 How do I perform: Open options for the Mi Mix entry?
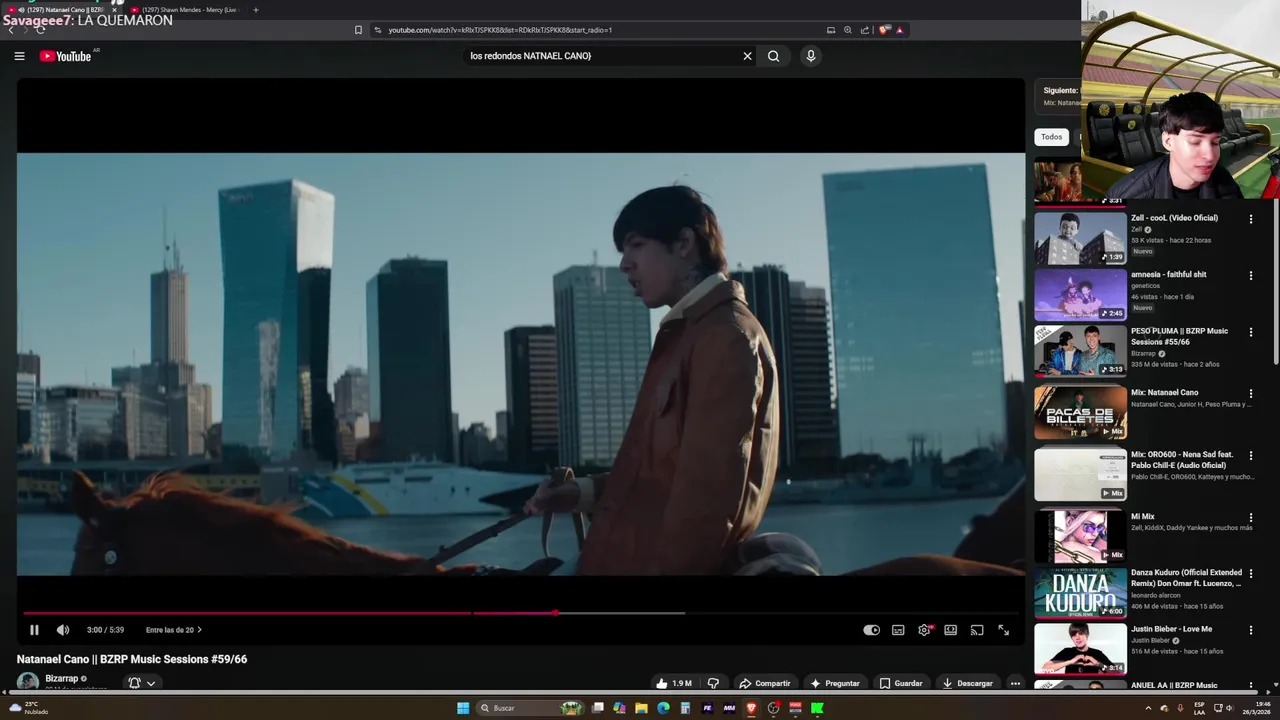(1250, 518)
